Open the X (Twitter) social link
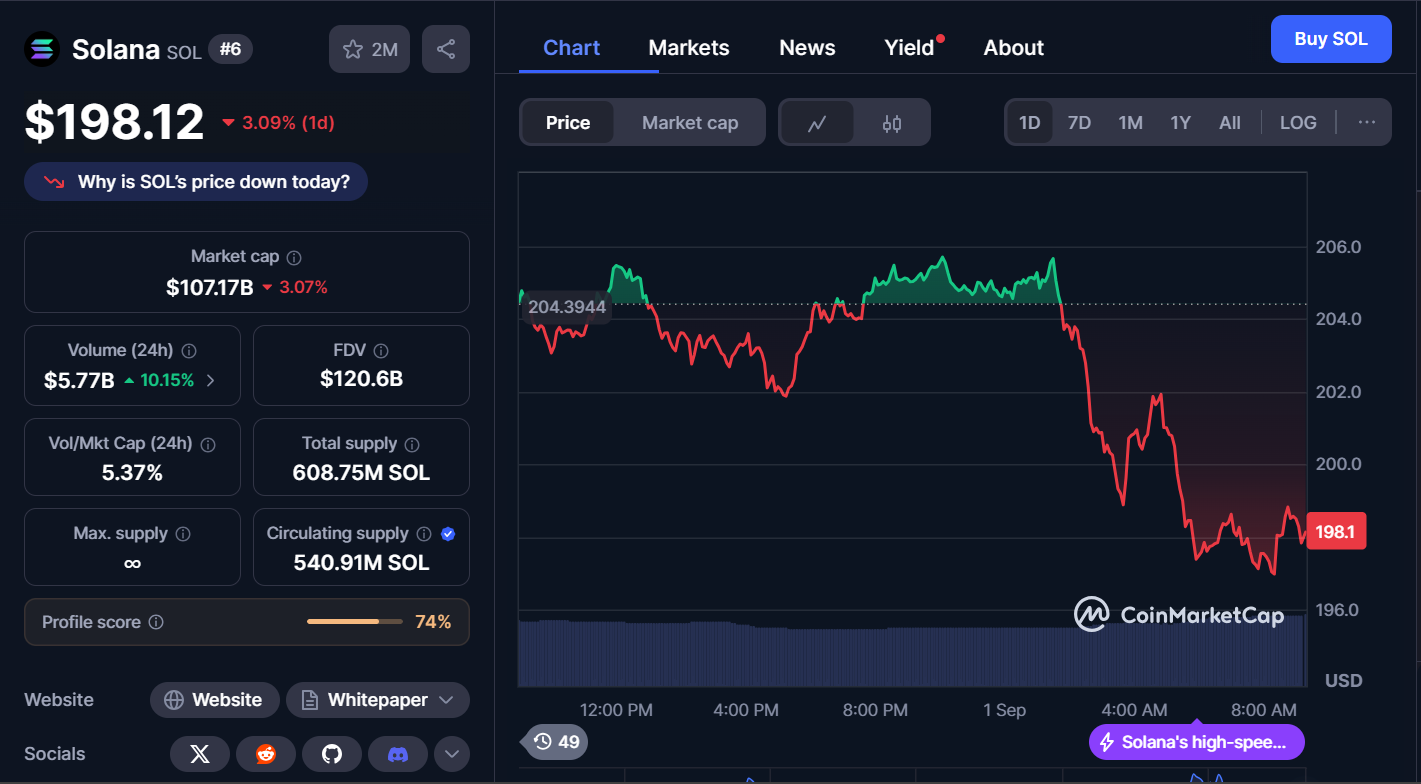The width and height of the screenshot is (1421, 784). tap(200, 754)
